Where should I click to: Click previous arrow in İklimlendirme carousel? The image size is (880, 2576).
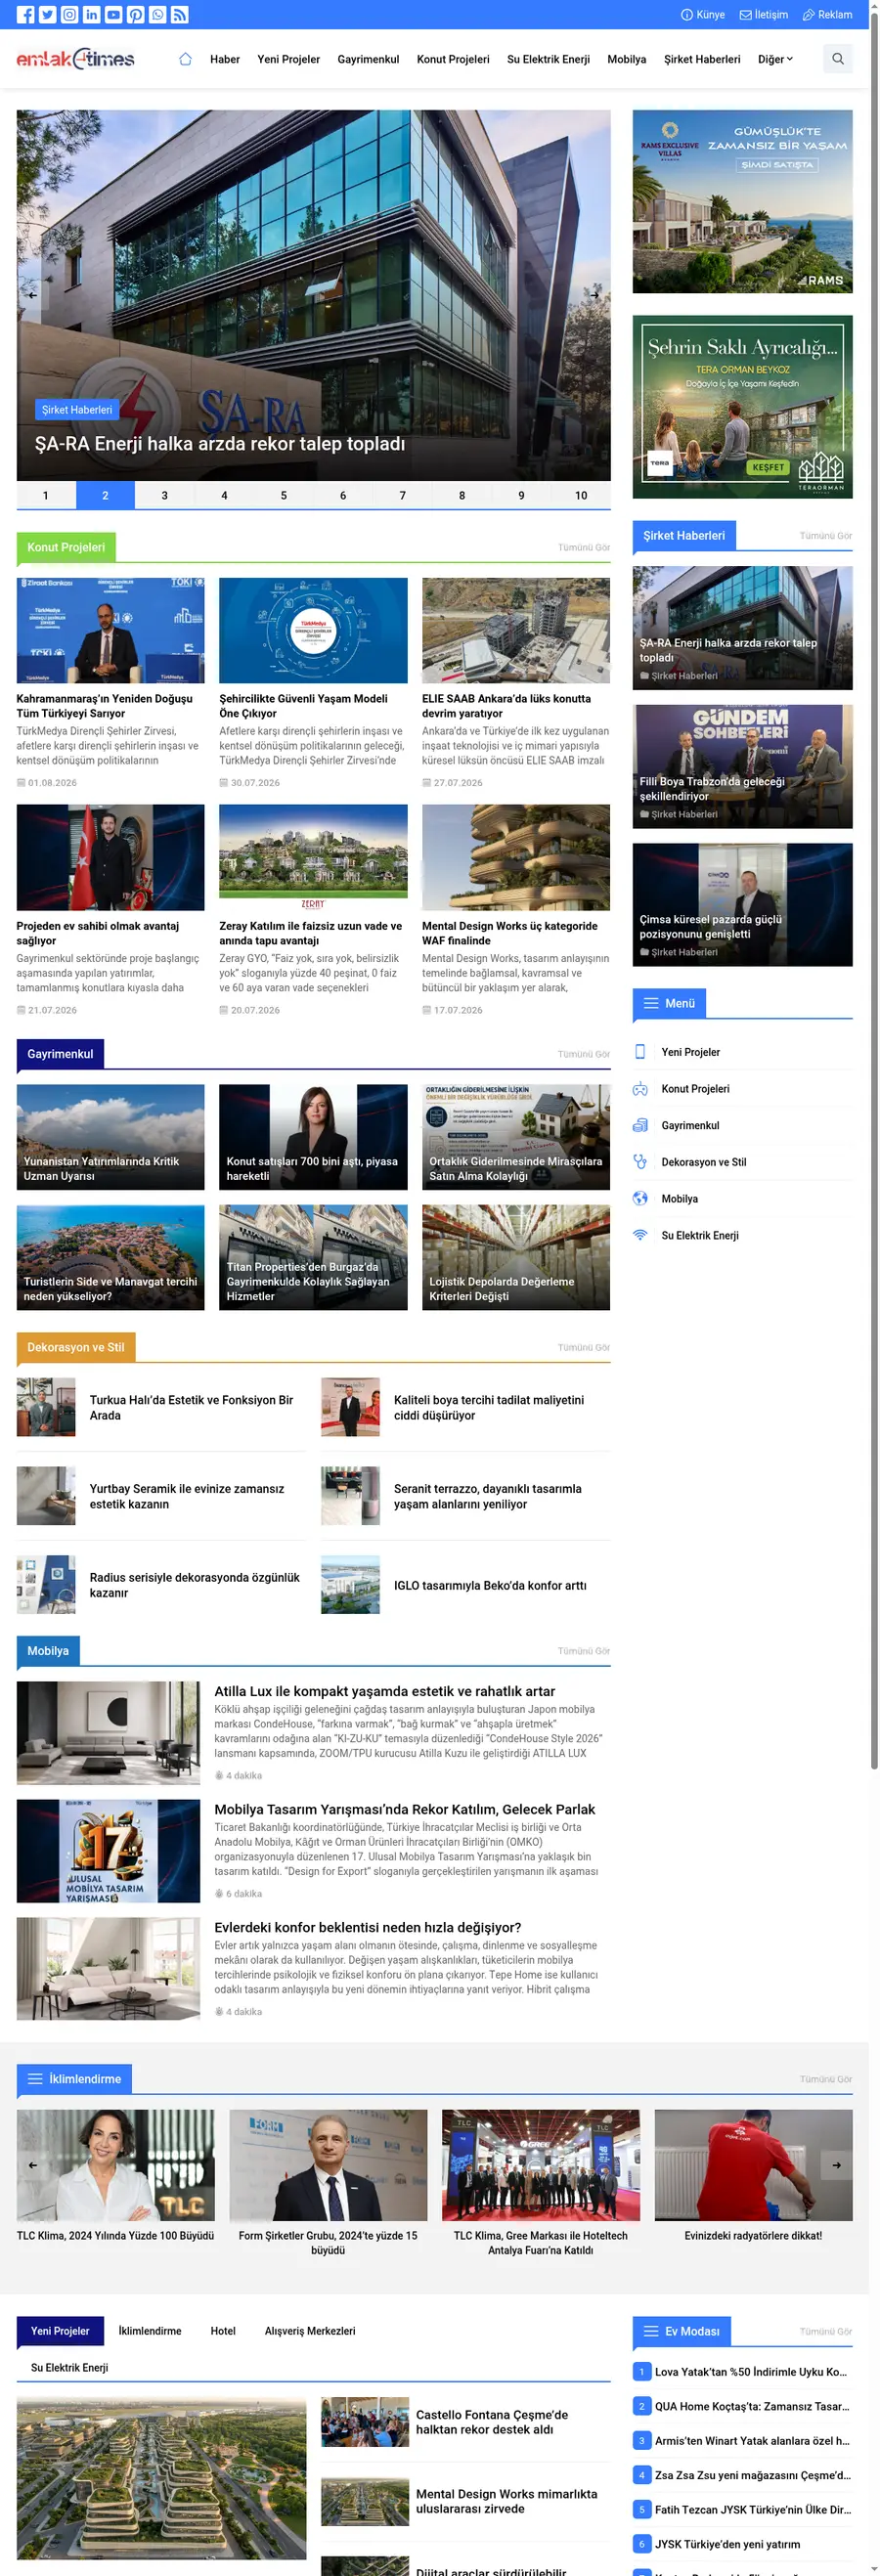[x=33, y=2165]
